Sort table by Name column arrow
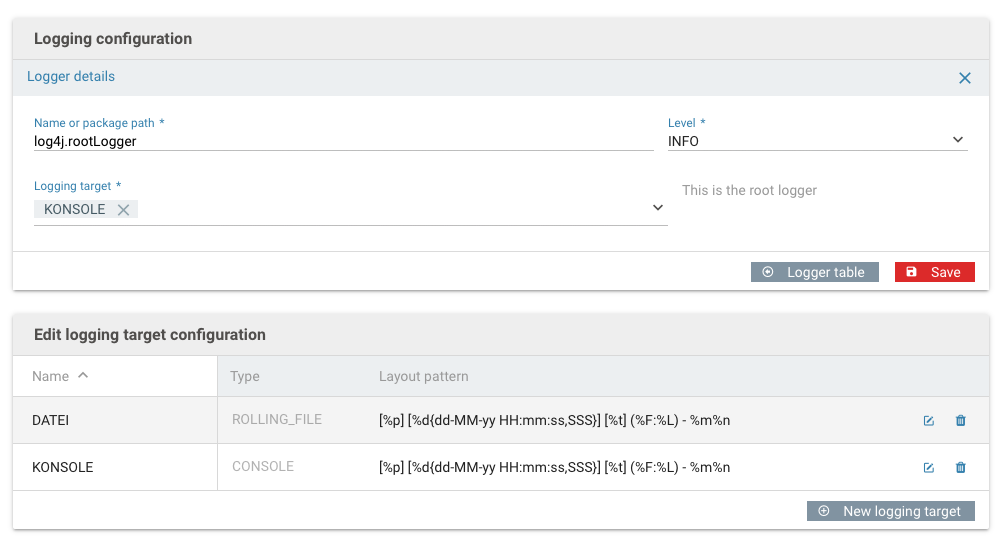Viewport: 1001px width, 546px height. pos(83,375)
